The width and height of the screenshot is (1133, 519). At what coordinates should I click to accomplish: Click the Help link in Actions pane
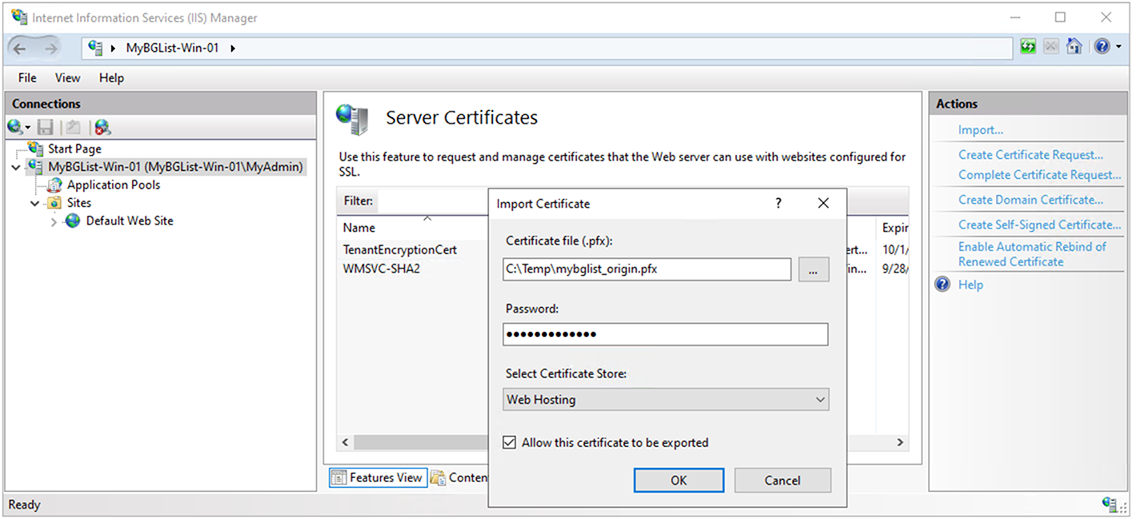tap(970, 285)
